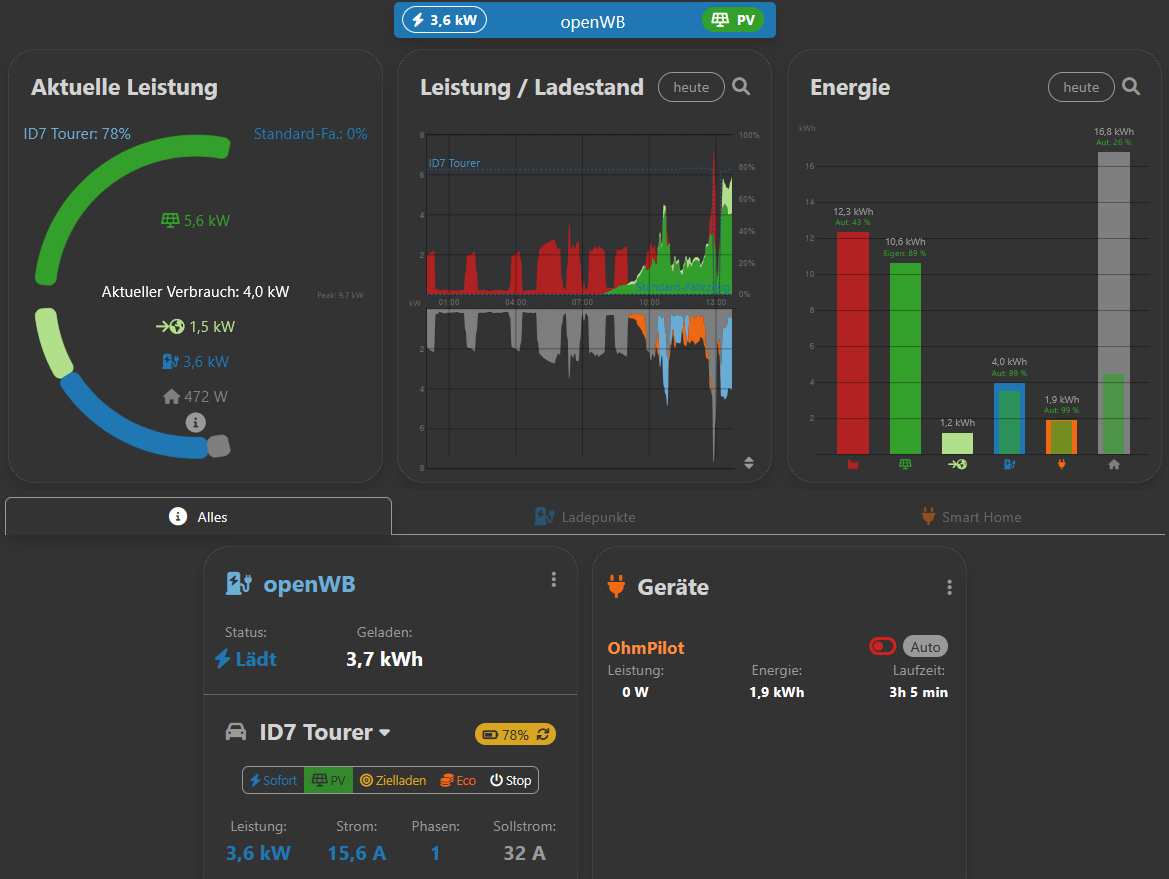This screenshot has height=879, width=1169.
Task: Open magnifier in Energie panel
Action: [x=1131, y=86]
